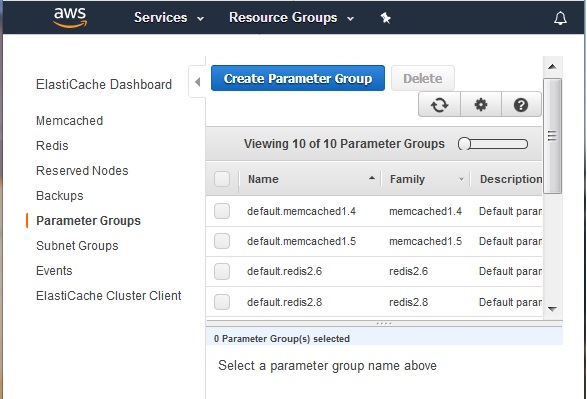587x399 pixels.
Task: Go to Memcached section
Action: pyautogui.click(x=70, y=121)
